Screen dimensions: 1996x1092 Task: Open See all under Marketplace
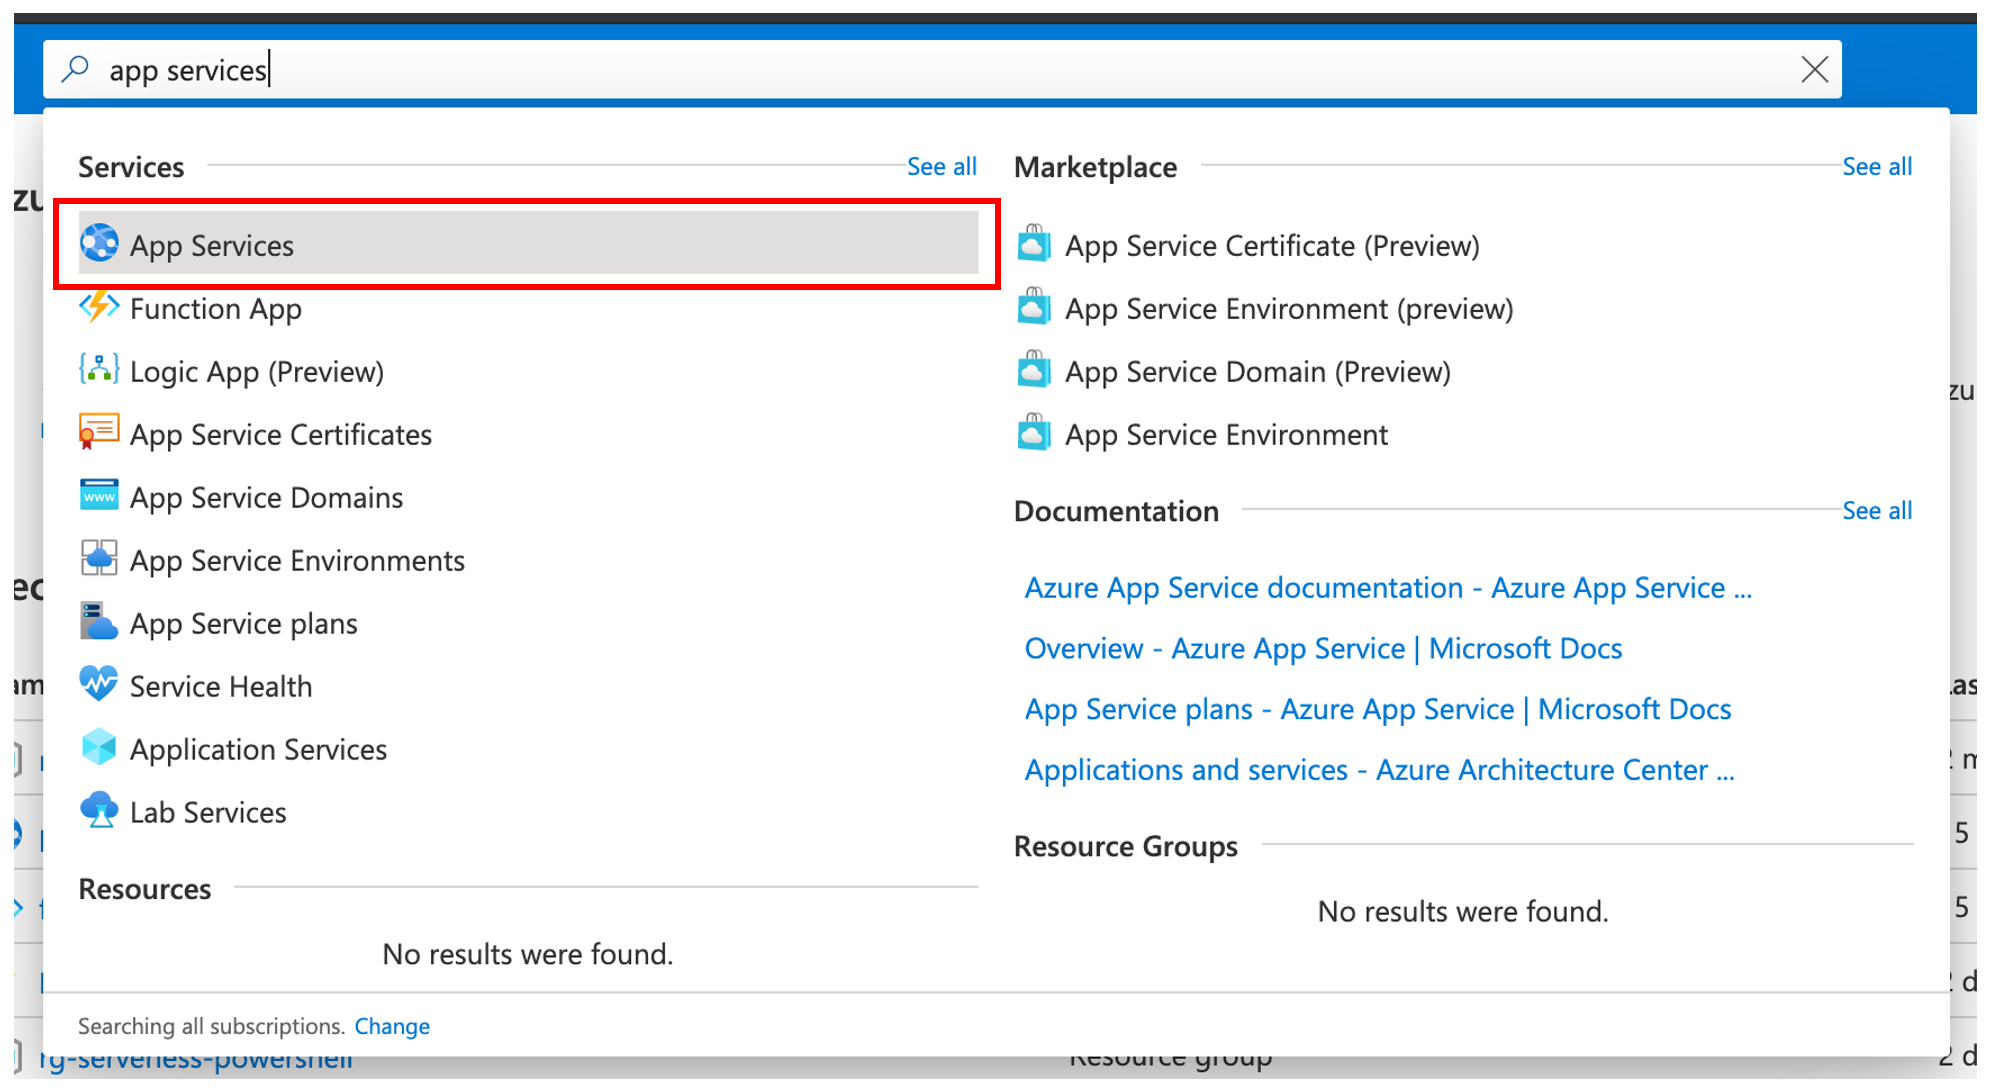[1876, 167]
